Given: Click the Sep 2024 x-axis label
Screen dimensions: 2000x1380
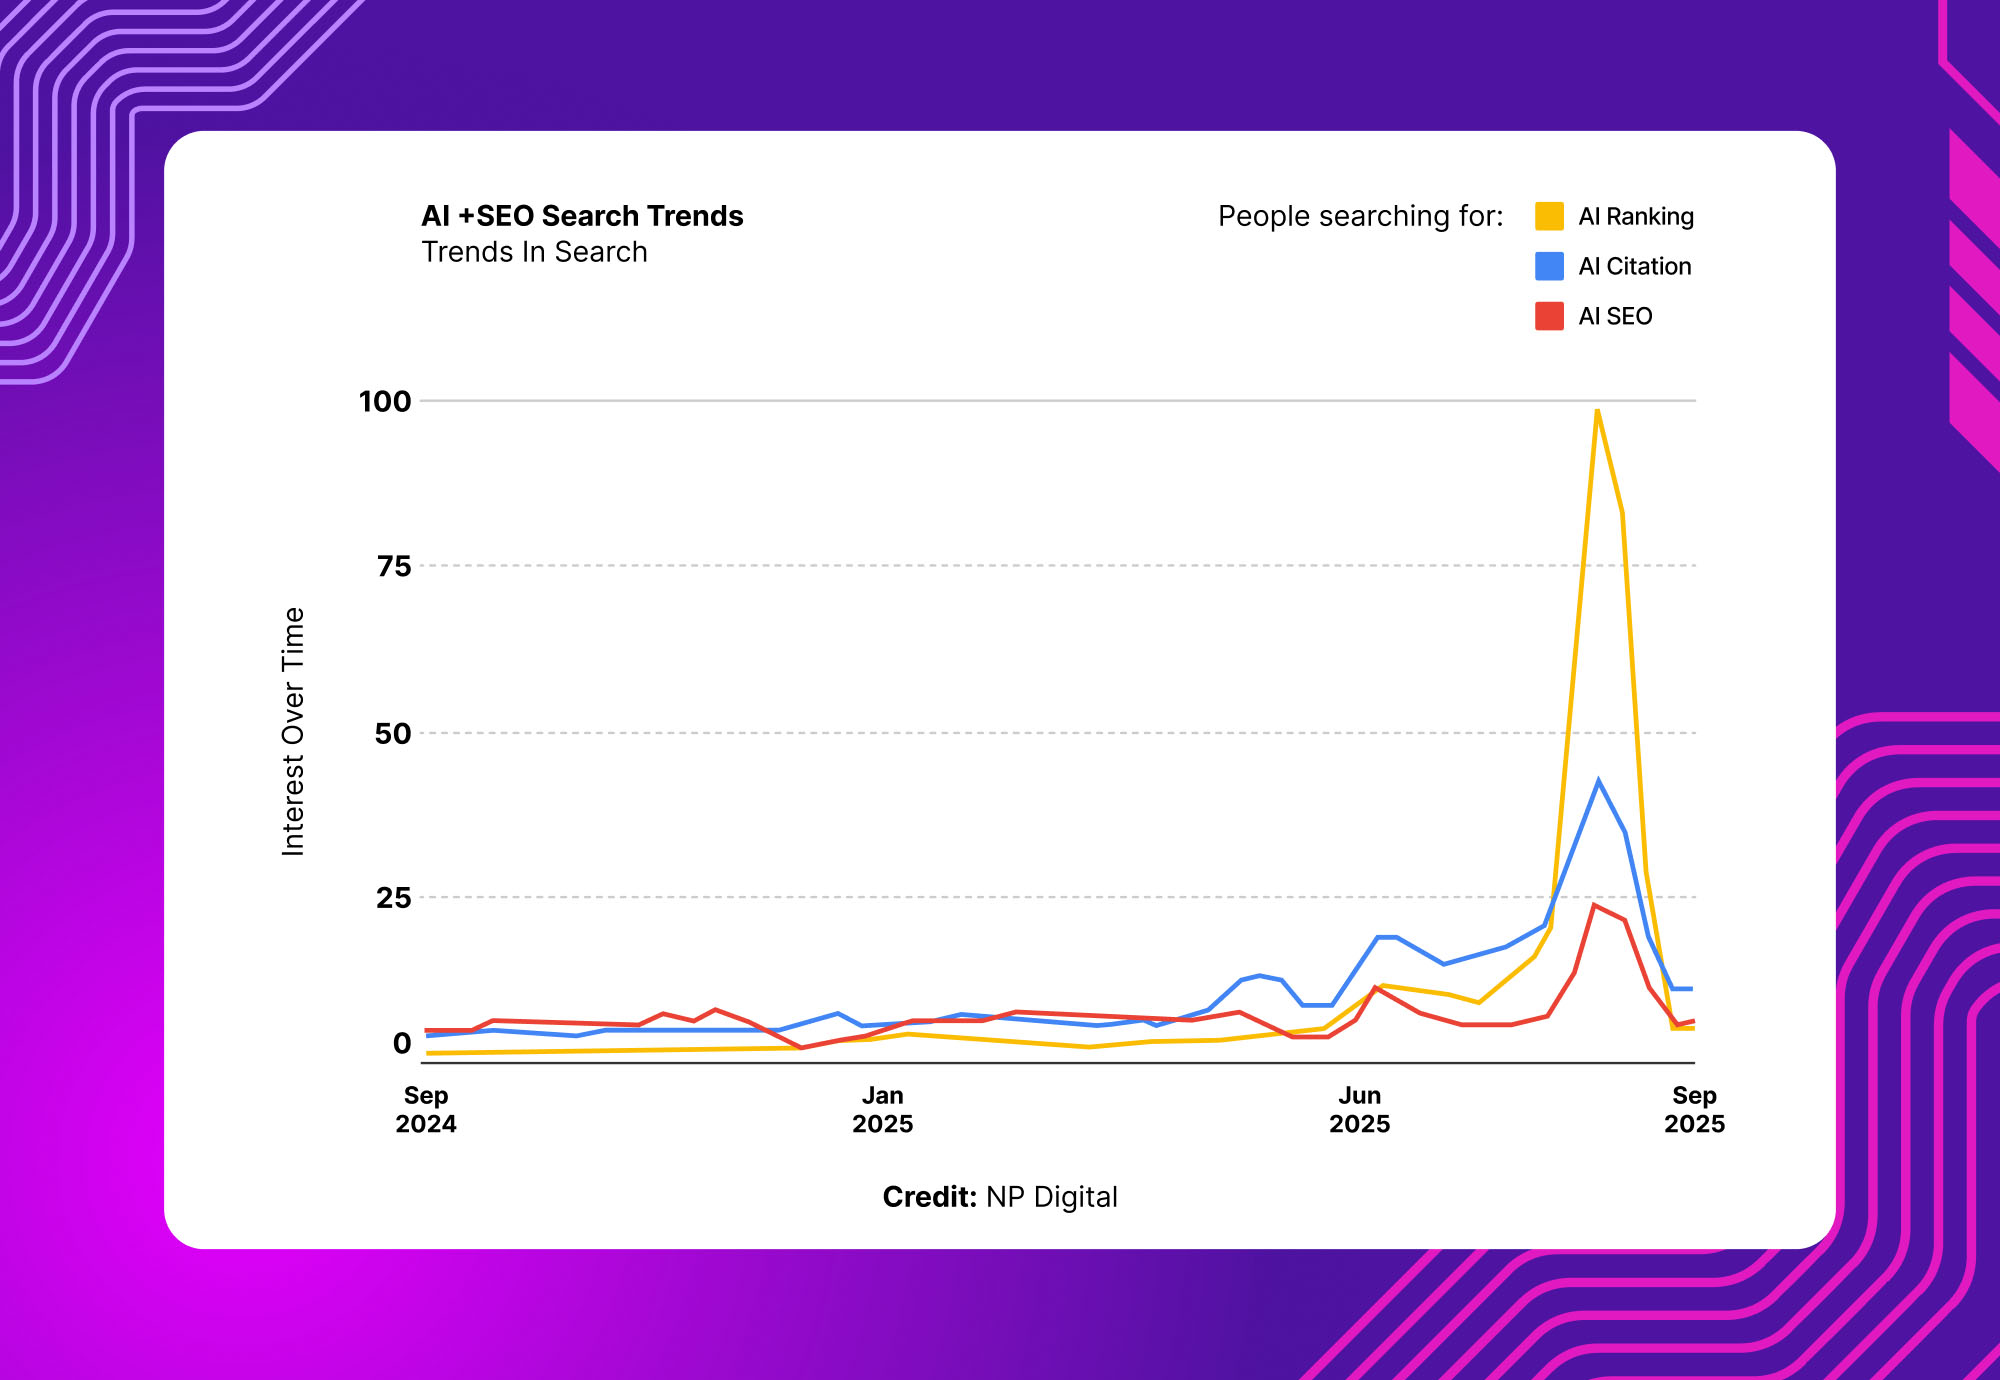Looking at the screenshot, I should pyautogui.click(x=426, y=1110).
